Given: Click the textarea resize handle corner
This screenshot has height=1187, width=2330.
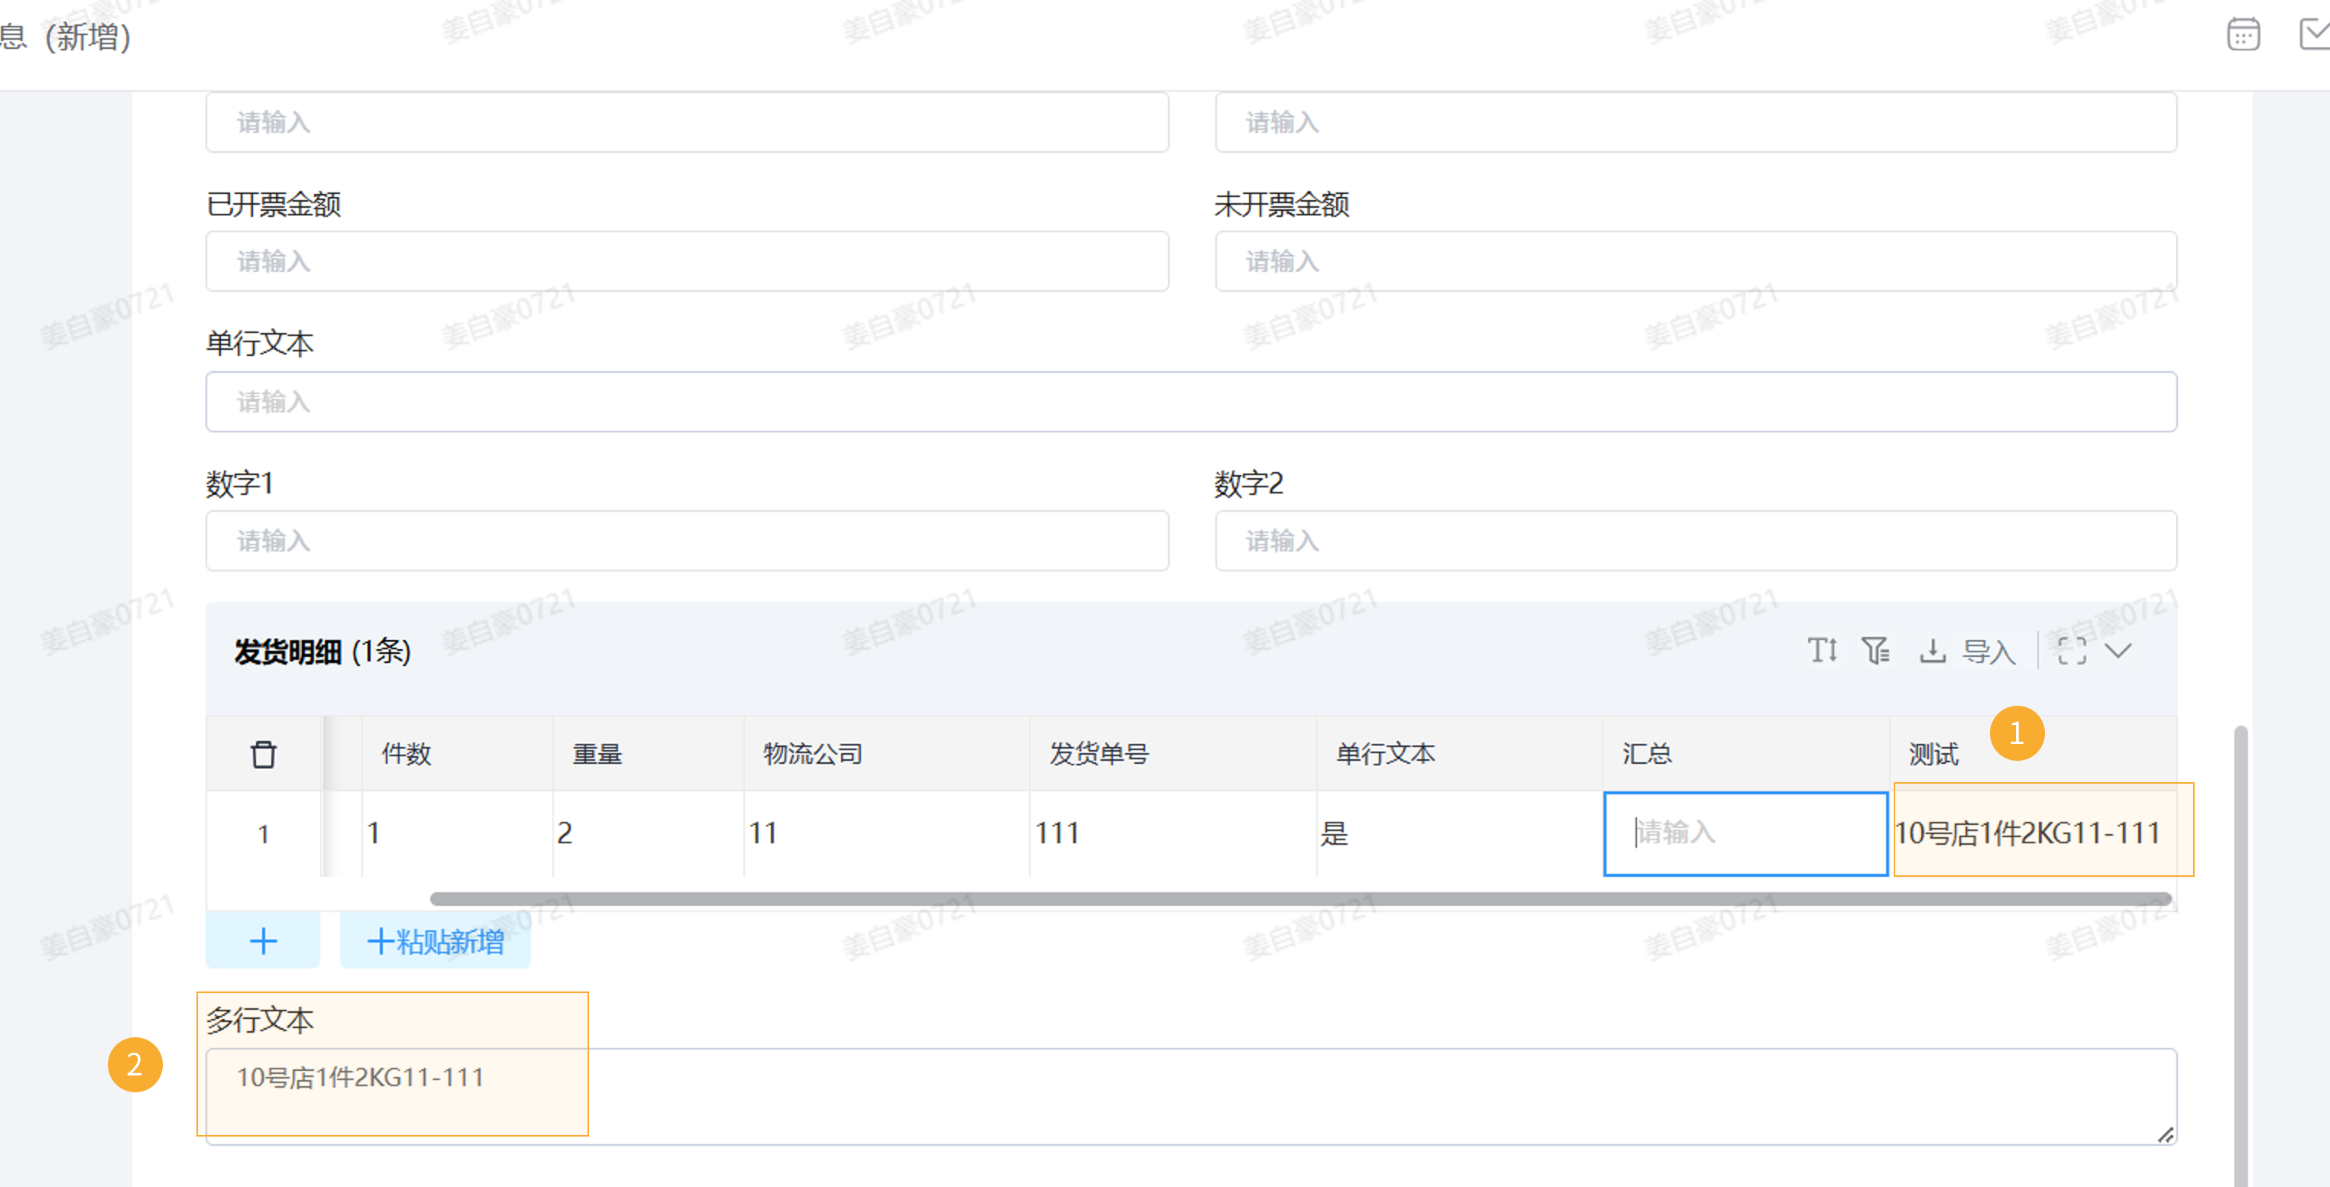Looking at the screenshot, I should 2165,1134.
